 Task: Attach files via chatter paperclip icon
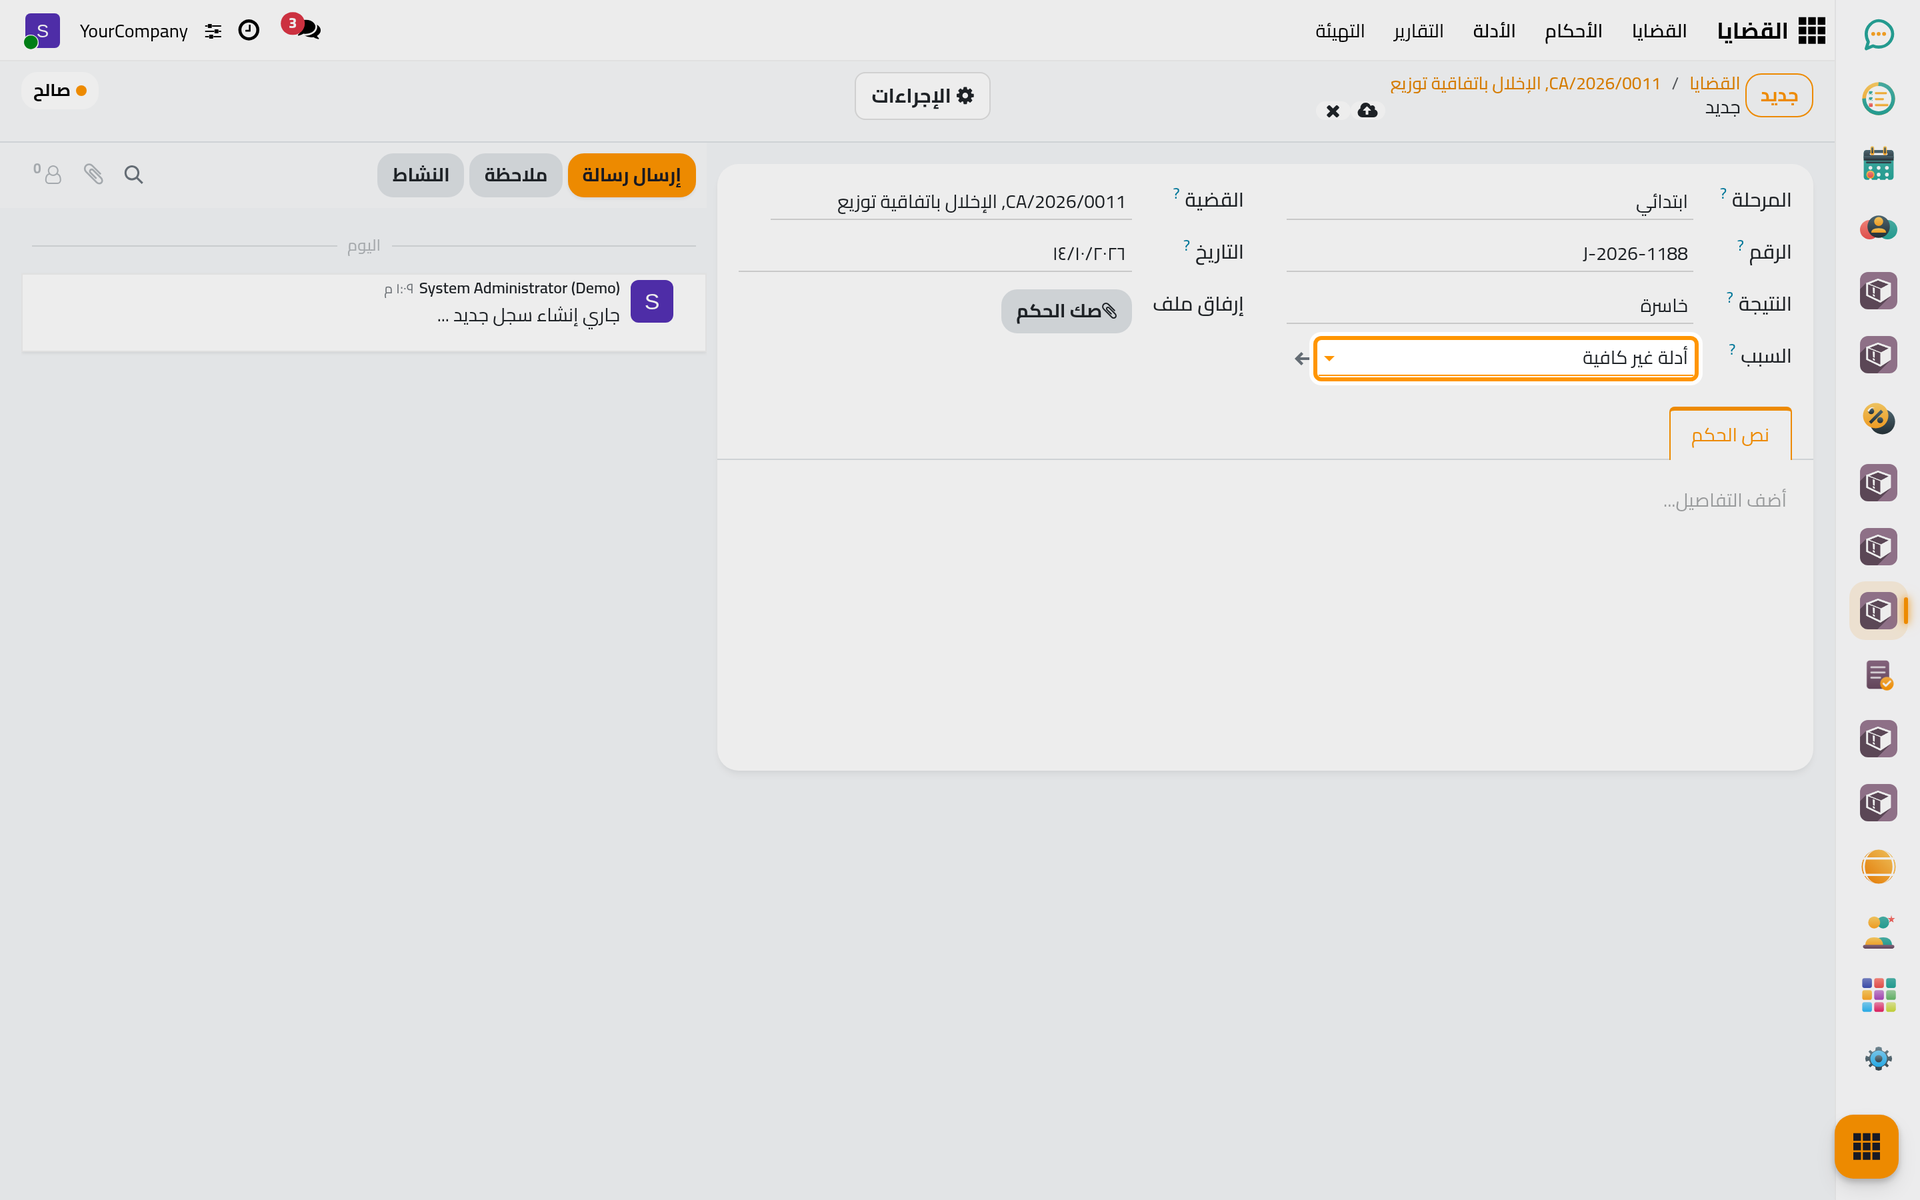tap(93, 175)
